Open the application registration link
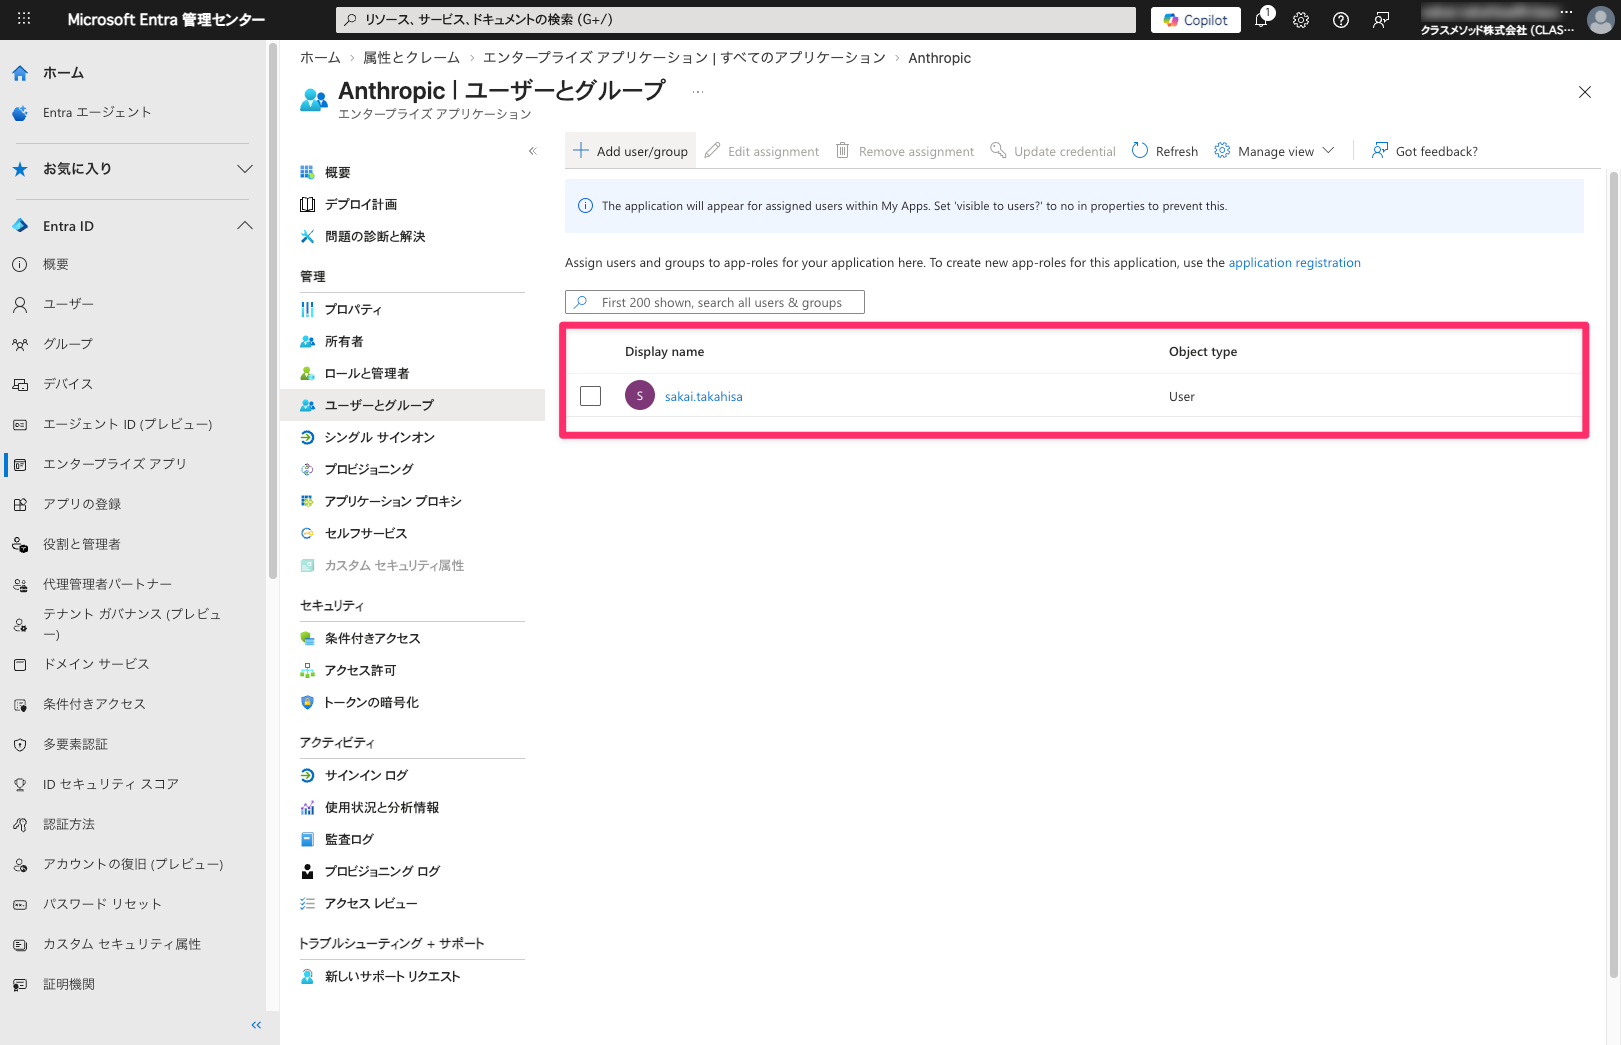 click(1294, 263)
